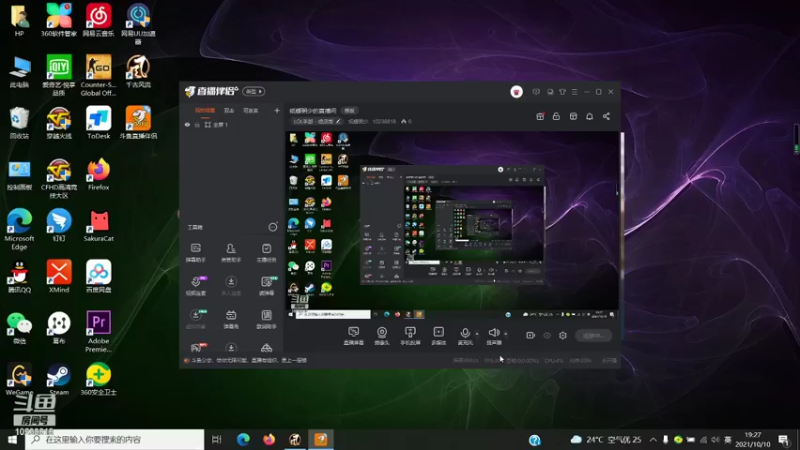Viewport: 800px width, 450px height.
Task: Open the grid layout icon beside the bell
Action: click(573, 116)
